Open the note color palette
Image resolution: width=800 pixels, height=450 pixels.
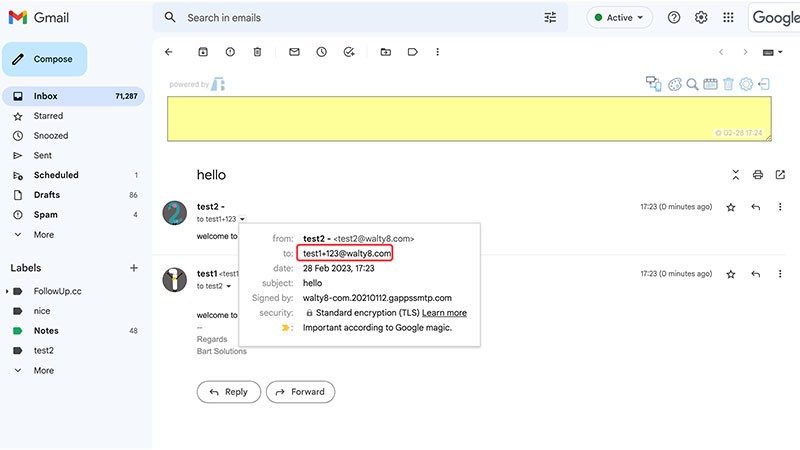click(675, 84)
